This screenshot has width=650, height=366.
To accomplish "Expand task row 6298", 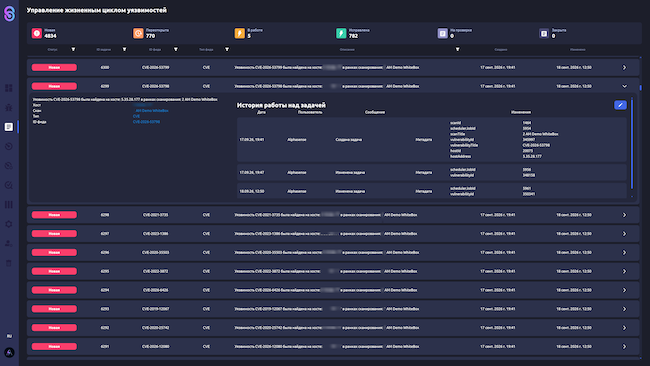I will point(624,215).
